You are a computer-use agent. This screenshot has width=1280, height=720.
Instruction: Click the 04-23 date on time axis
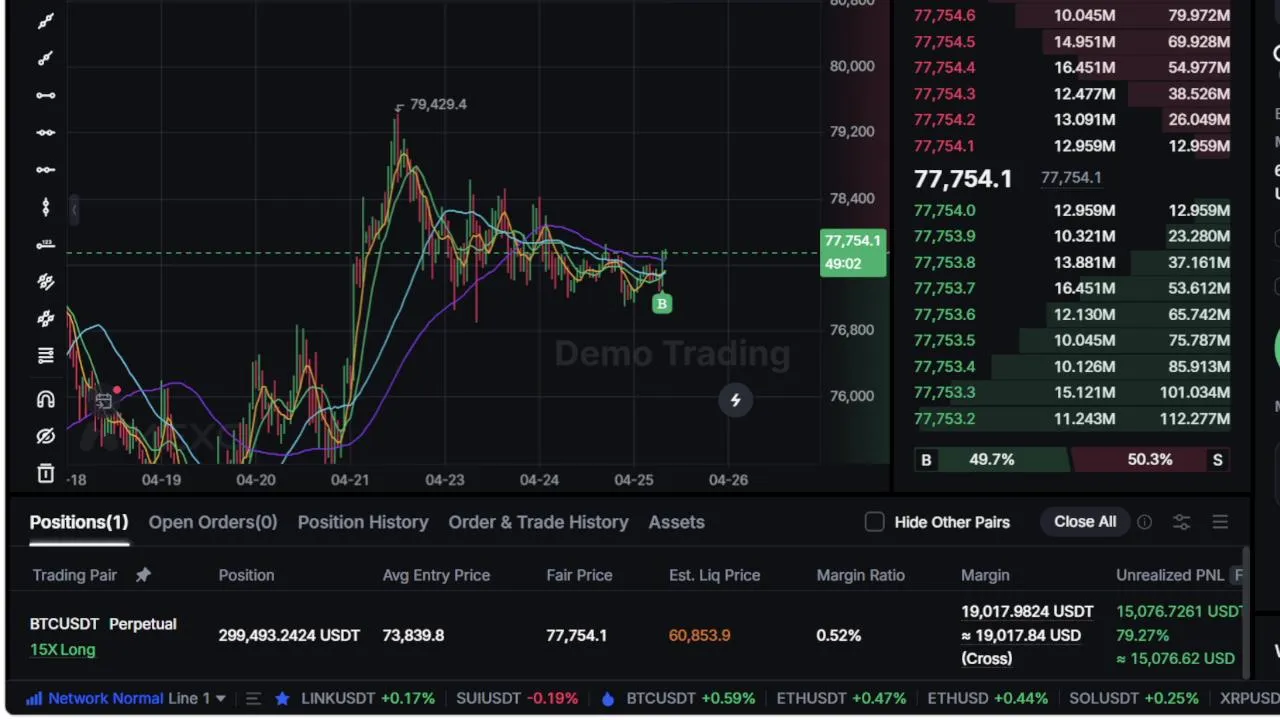click(444, 480)
